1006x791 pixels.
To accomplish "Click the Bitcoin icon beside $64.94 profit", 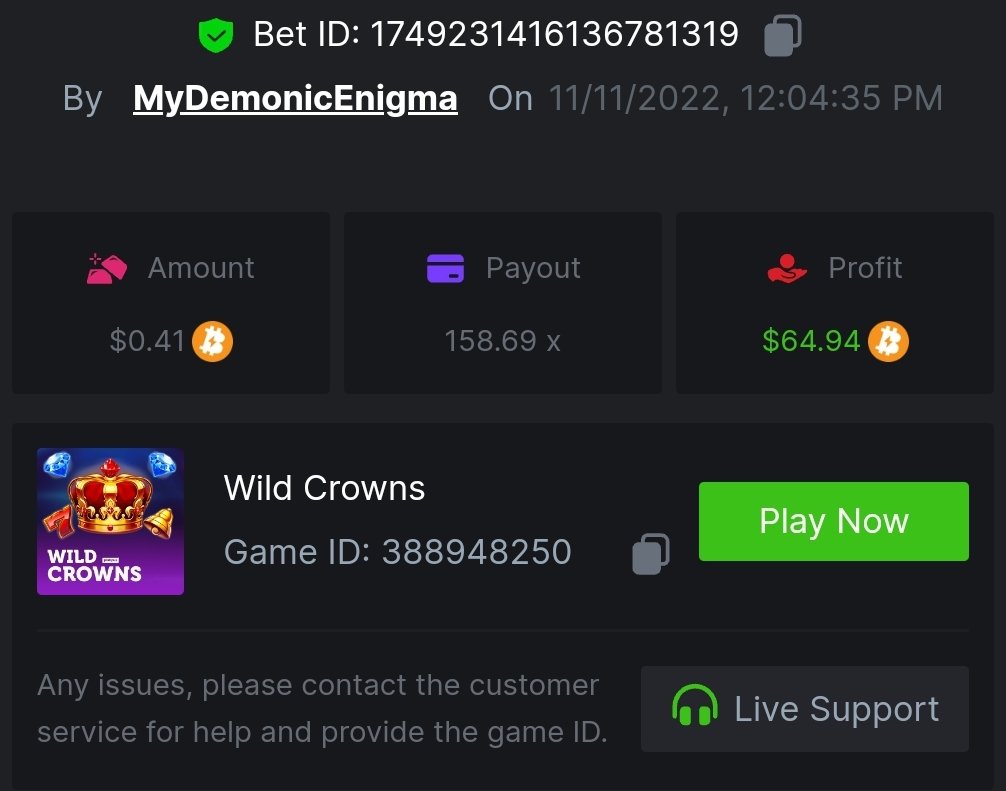I will pos(888,342).
